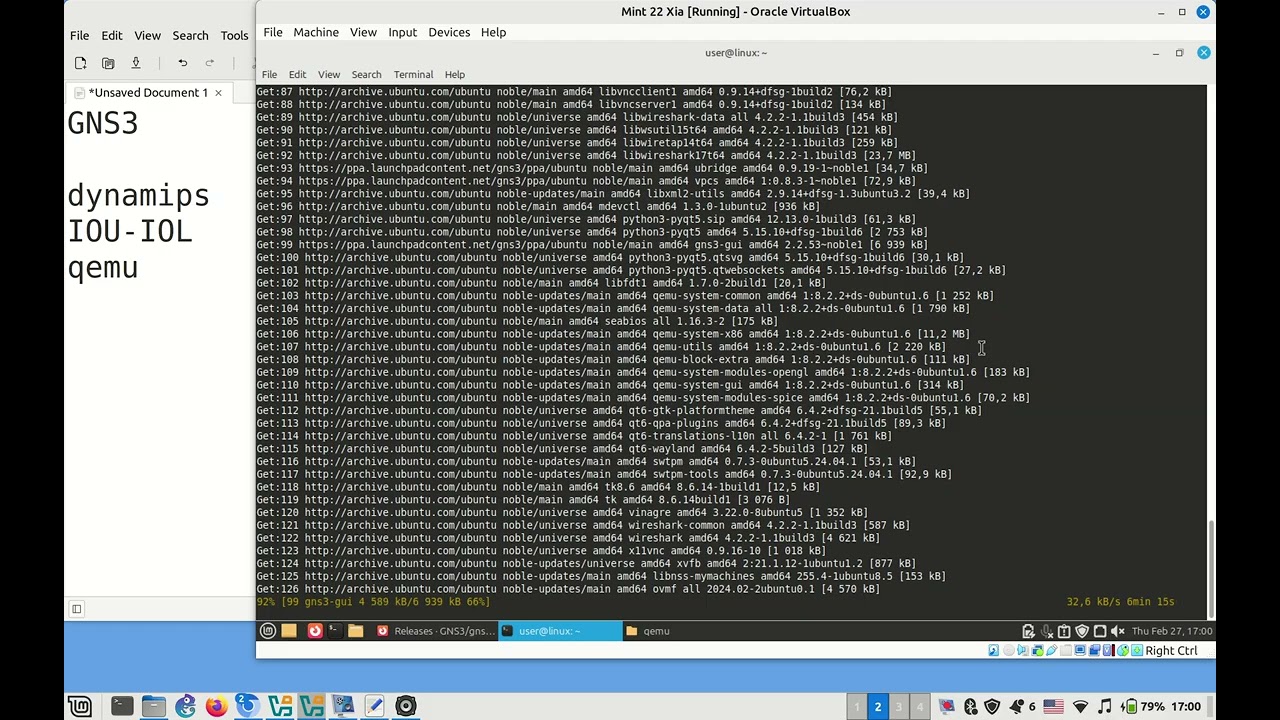Switch to workspace 2
Viewport: 1280px width, 720px height.
[878, 707]
